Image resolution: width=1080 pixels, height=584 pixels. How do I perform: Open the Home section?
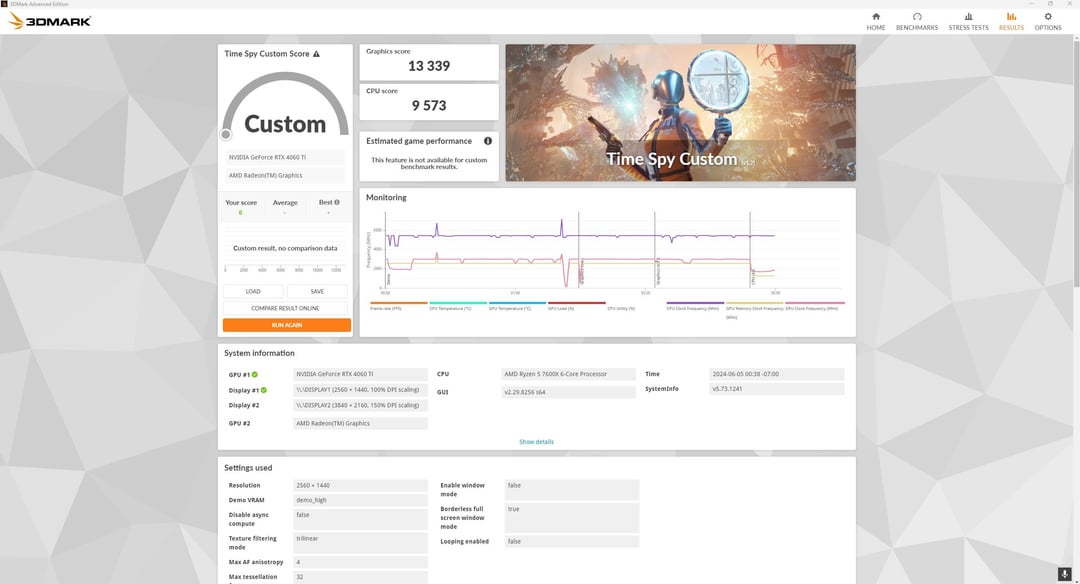tap(875, 21)
